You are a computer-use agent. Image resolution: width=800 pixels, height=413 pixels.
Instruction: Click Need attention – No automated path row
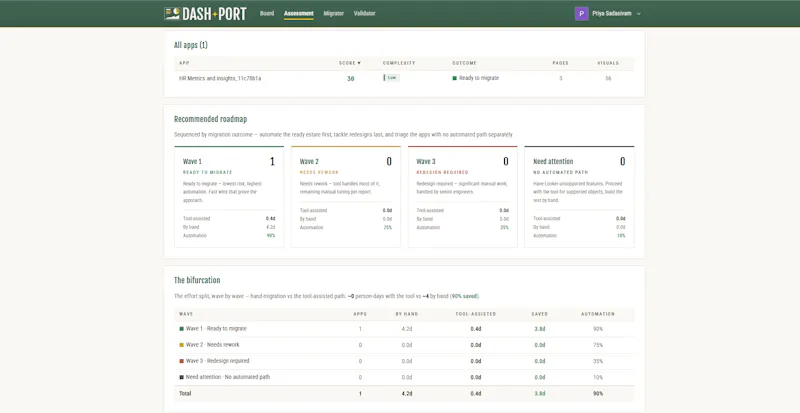(x=404, y=377)
